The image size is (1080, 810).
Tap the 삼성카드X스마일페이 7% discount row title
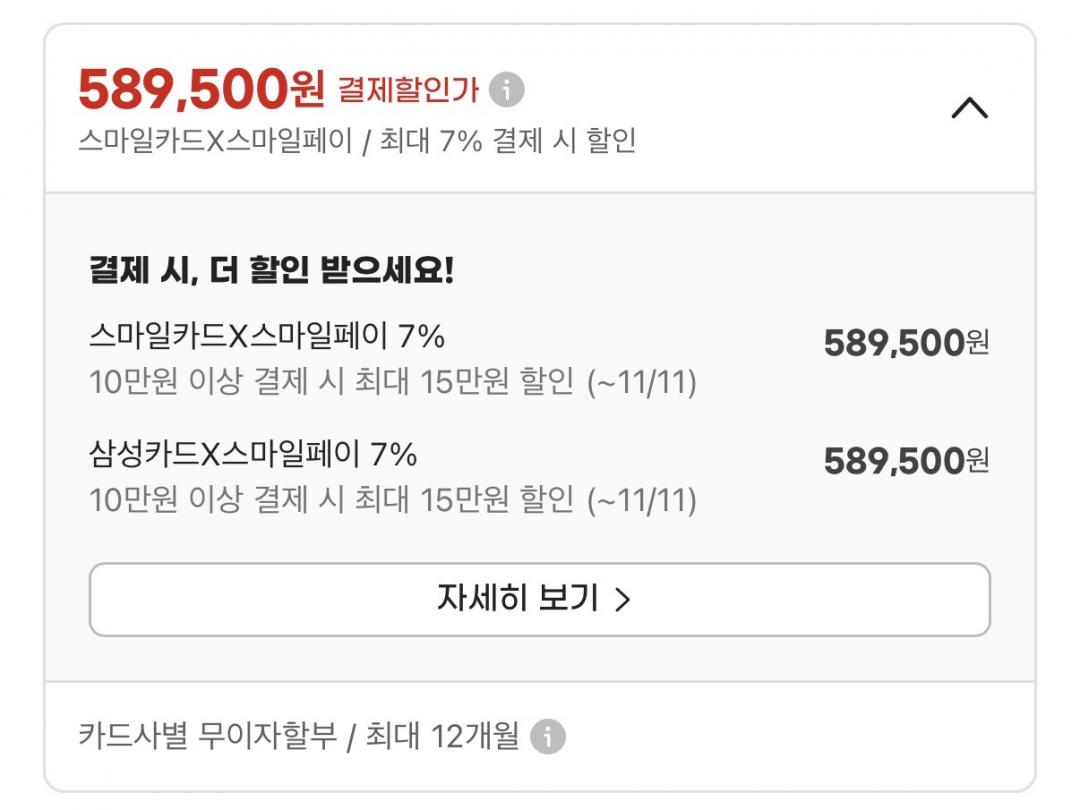click(x=252, y=455)
